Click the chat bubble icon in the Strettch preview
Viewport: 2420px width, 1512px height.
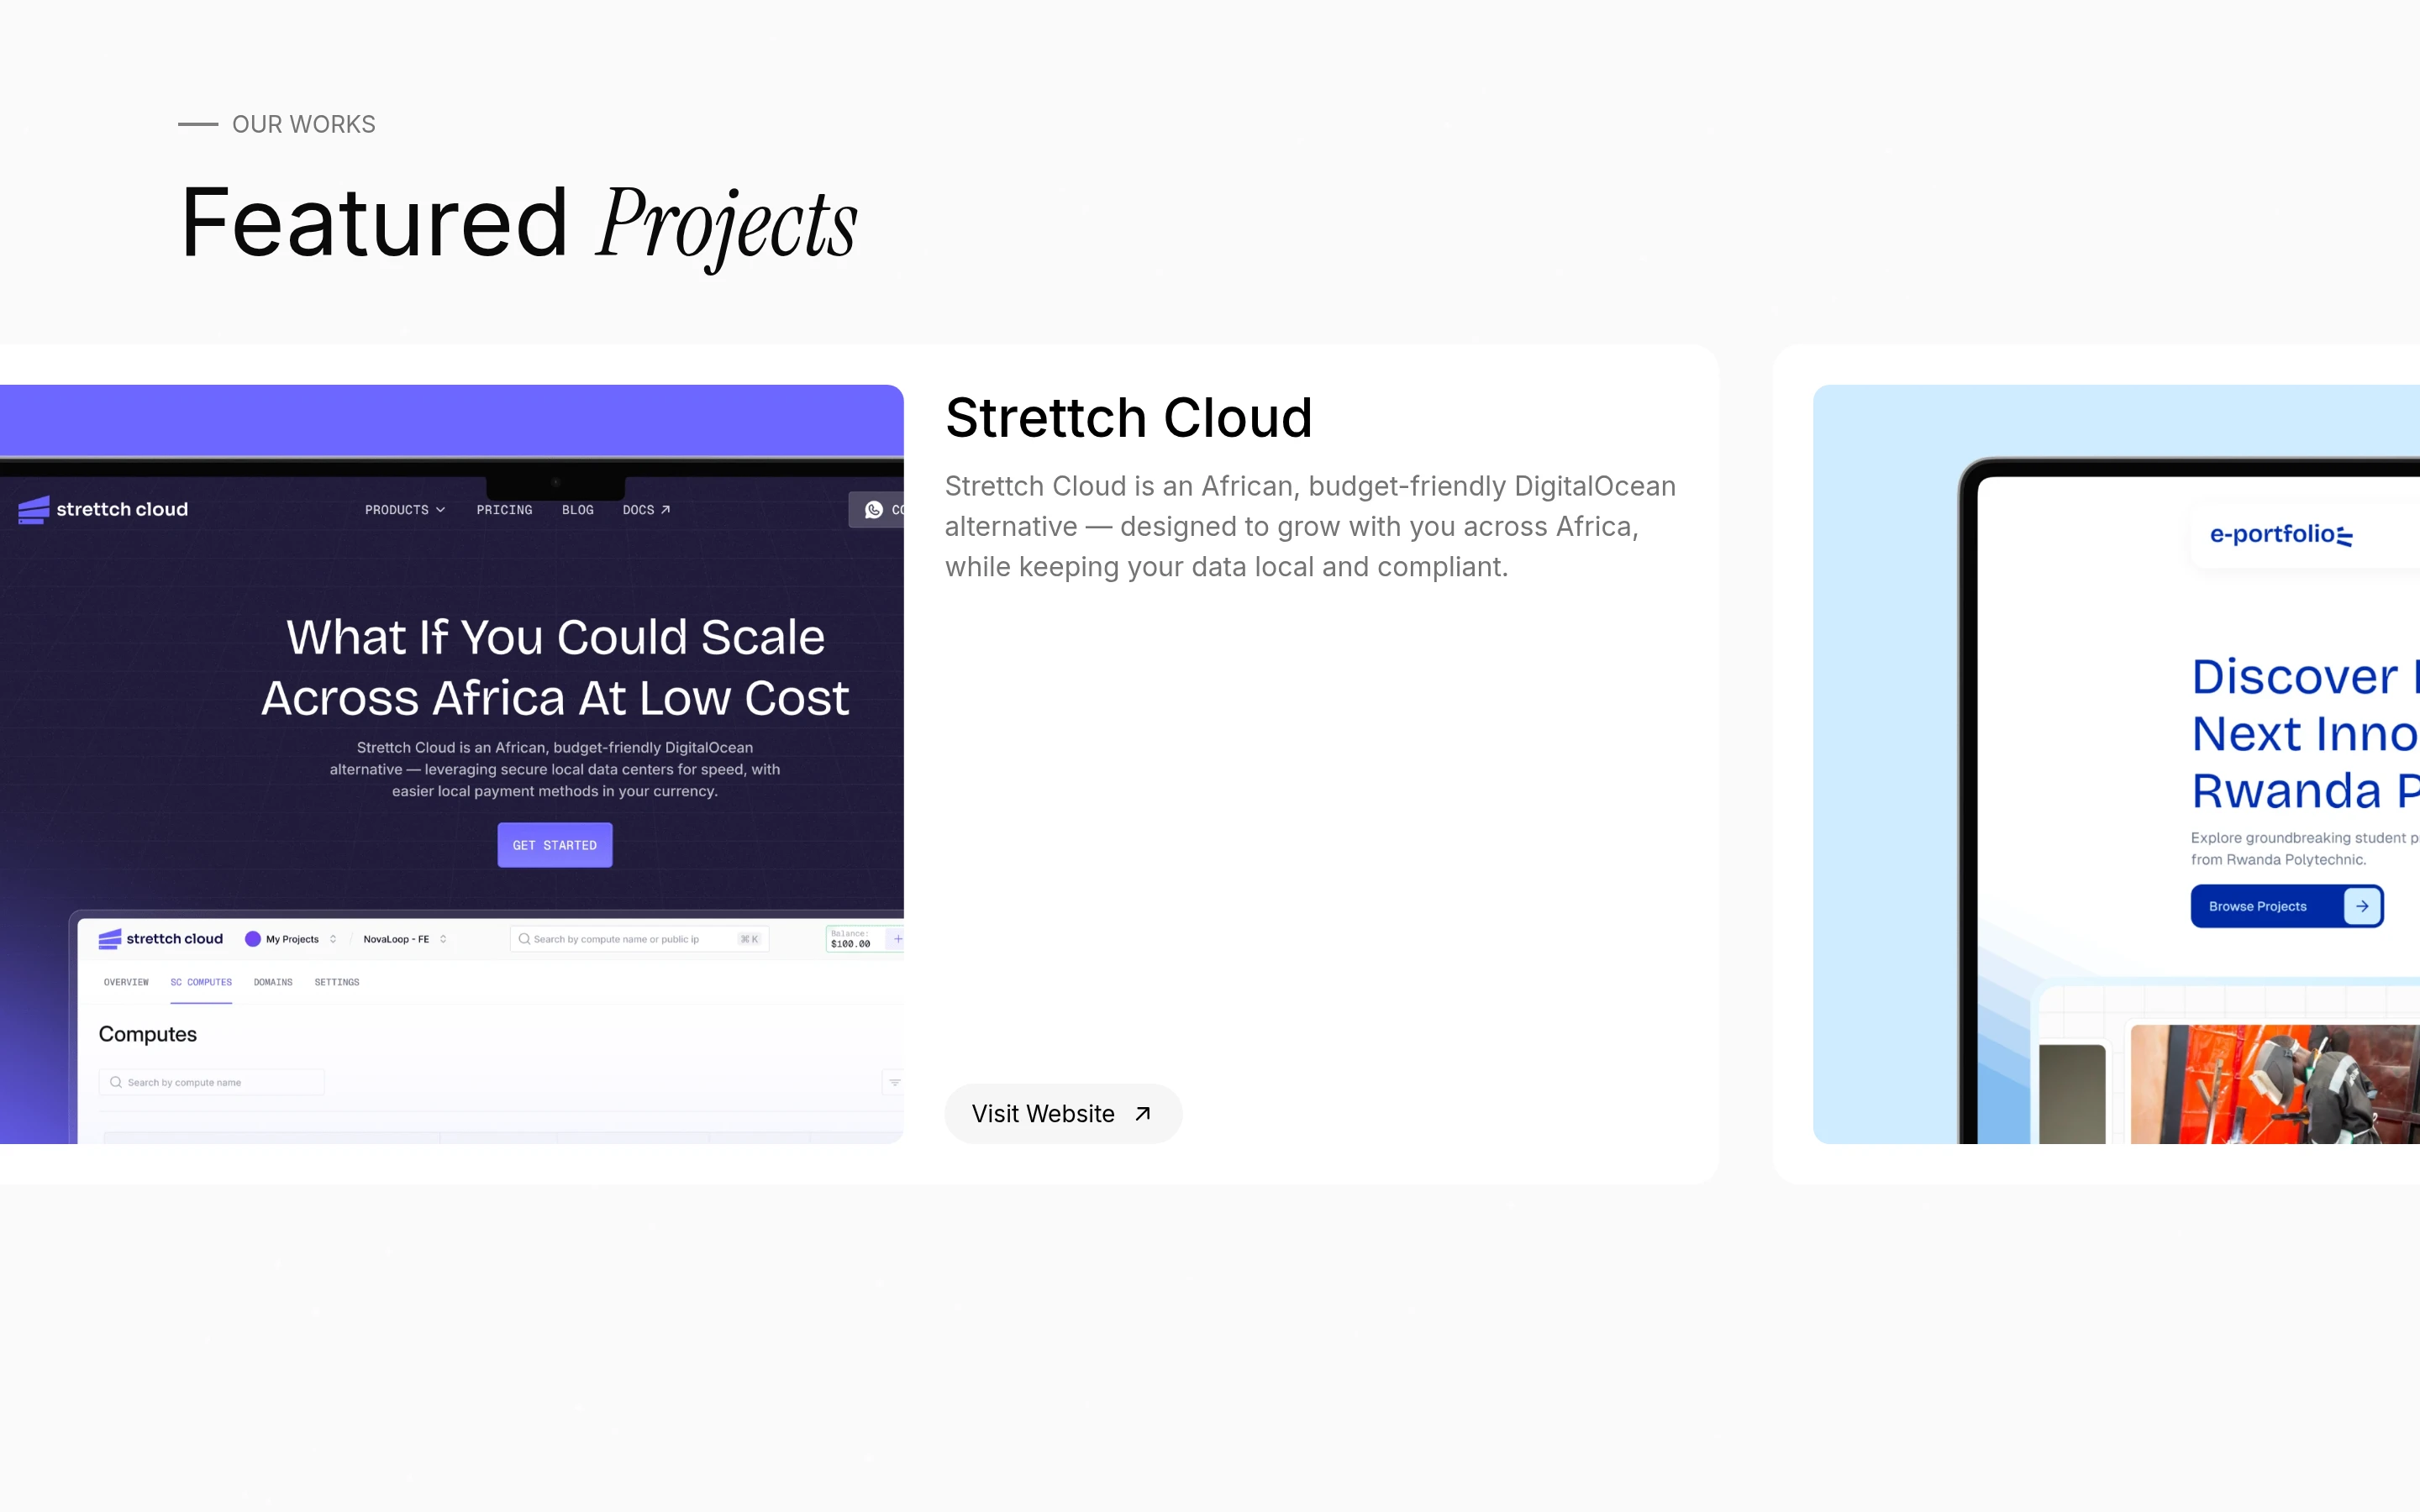pyautogui.click(x=874, y=510)
